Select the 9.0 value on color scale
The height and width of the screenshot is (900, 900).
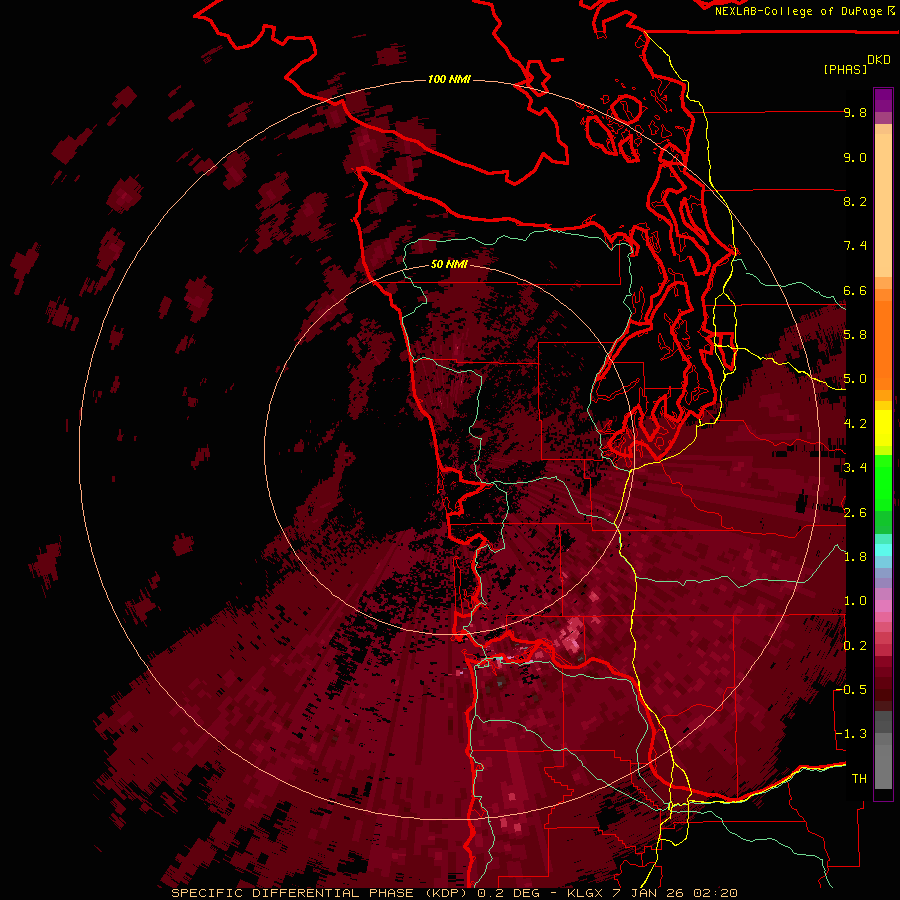(855, 158)
